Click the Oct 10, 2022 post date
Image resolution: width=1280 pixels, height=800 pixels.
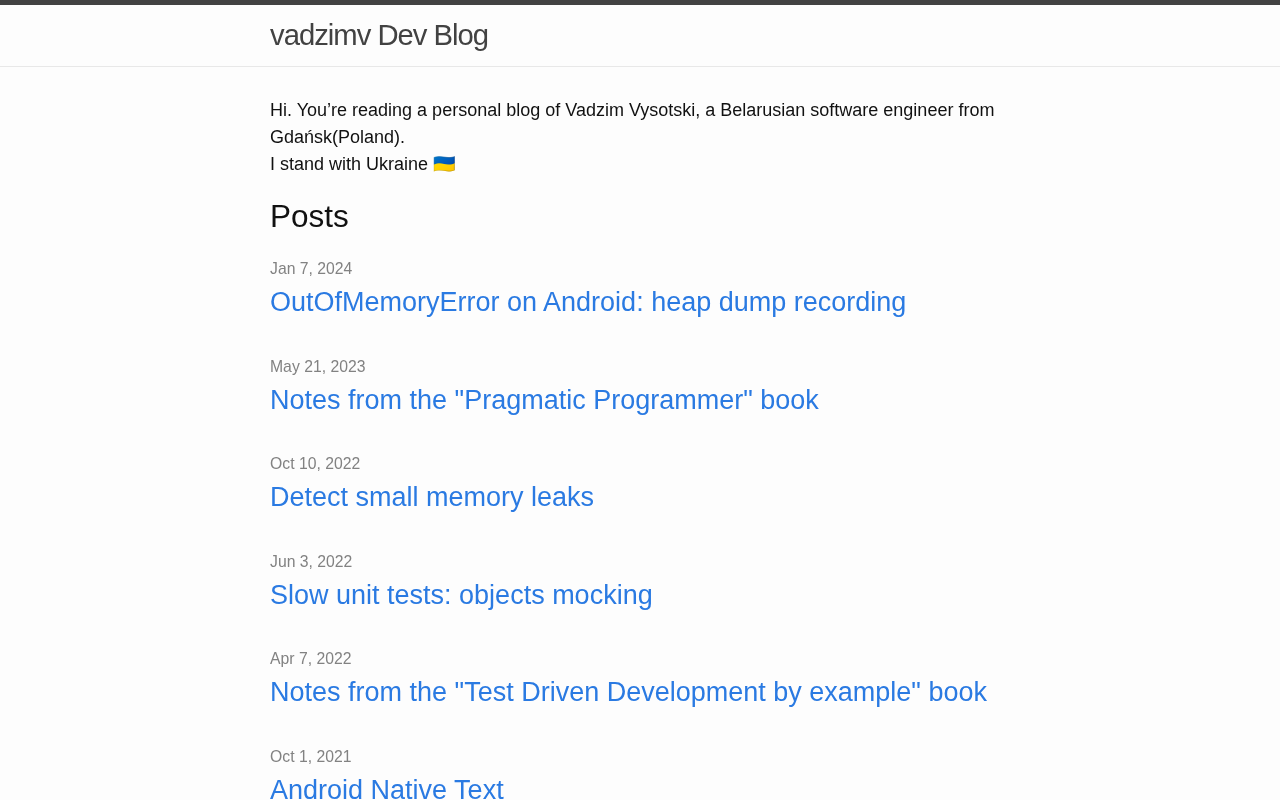(x=315, y=464)
